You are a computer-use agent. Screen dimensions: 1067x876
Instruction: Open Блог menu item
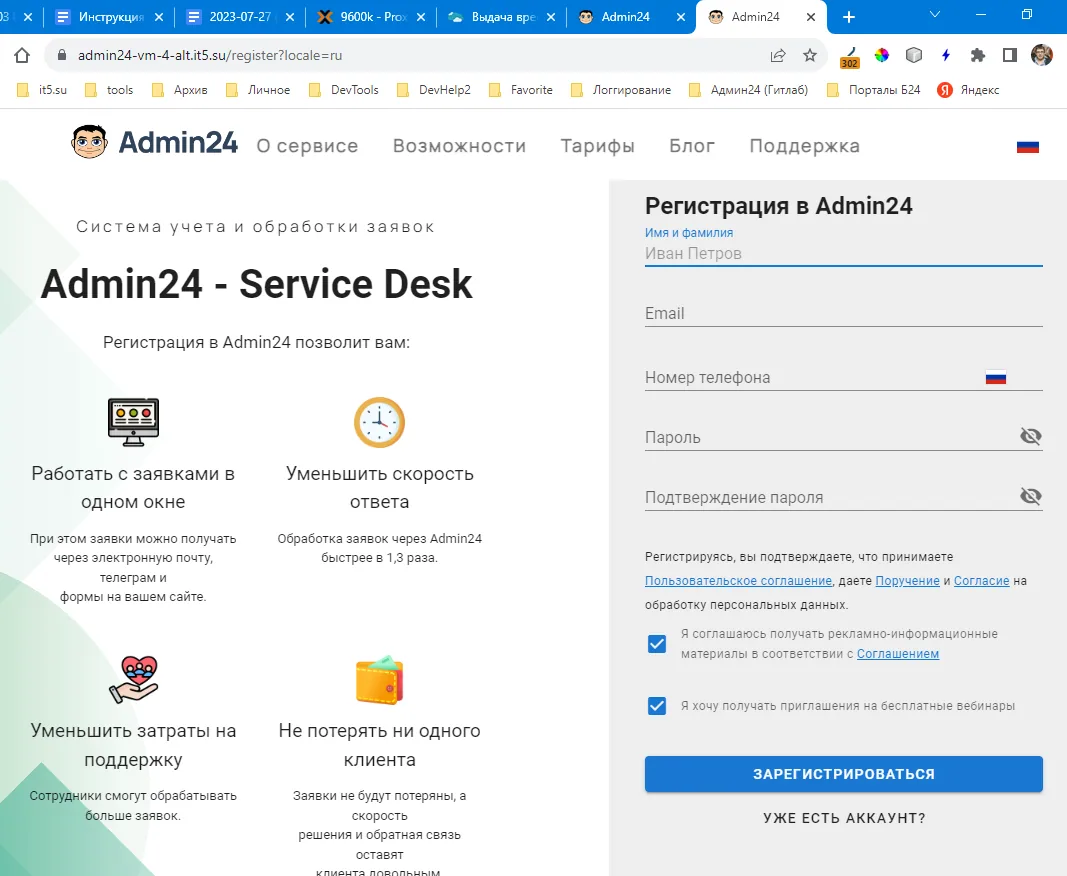click(x=692, y=146)
